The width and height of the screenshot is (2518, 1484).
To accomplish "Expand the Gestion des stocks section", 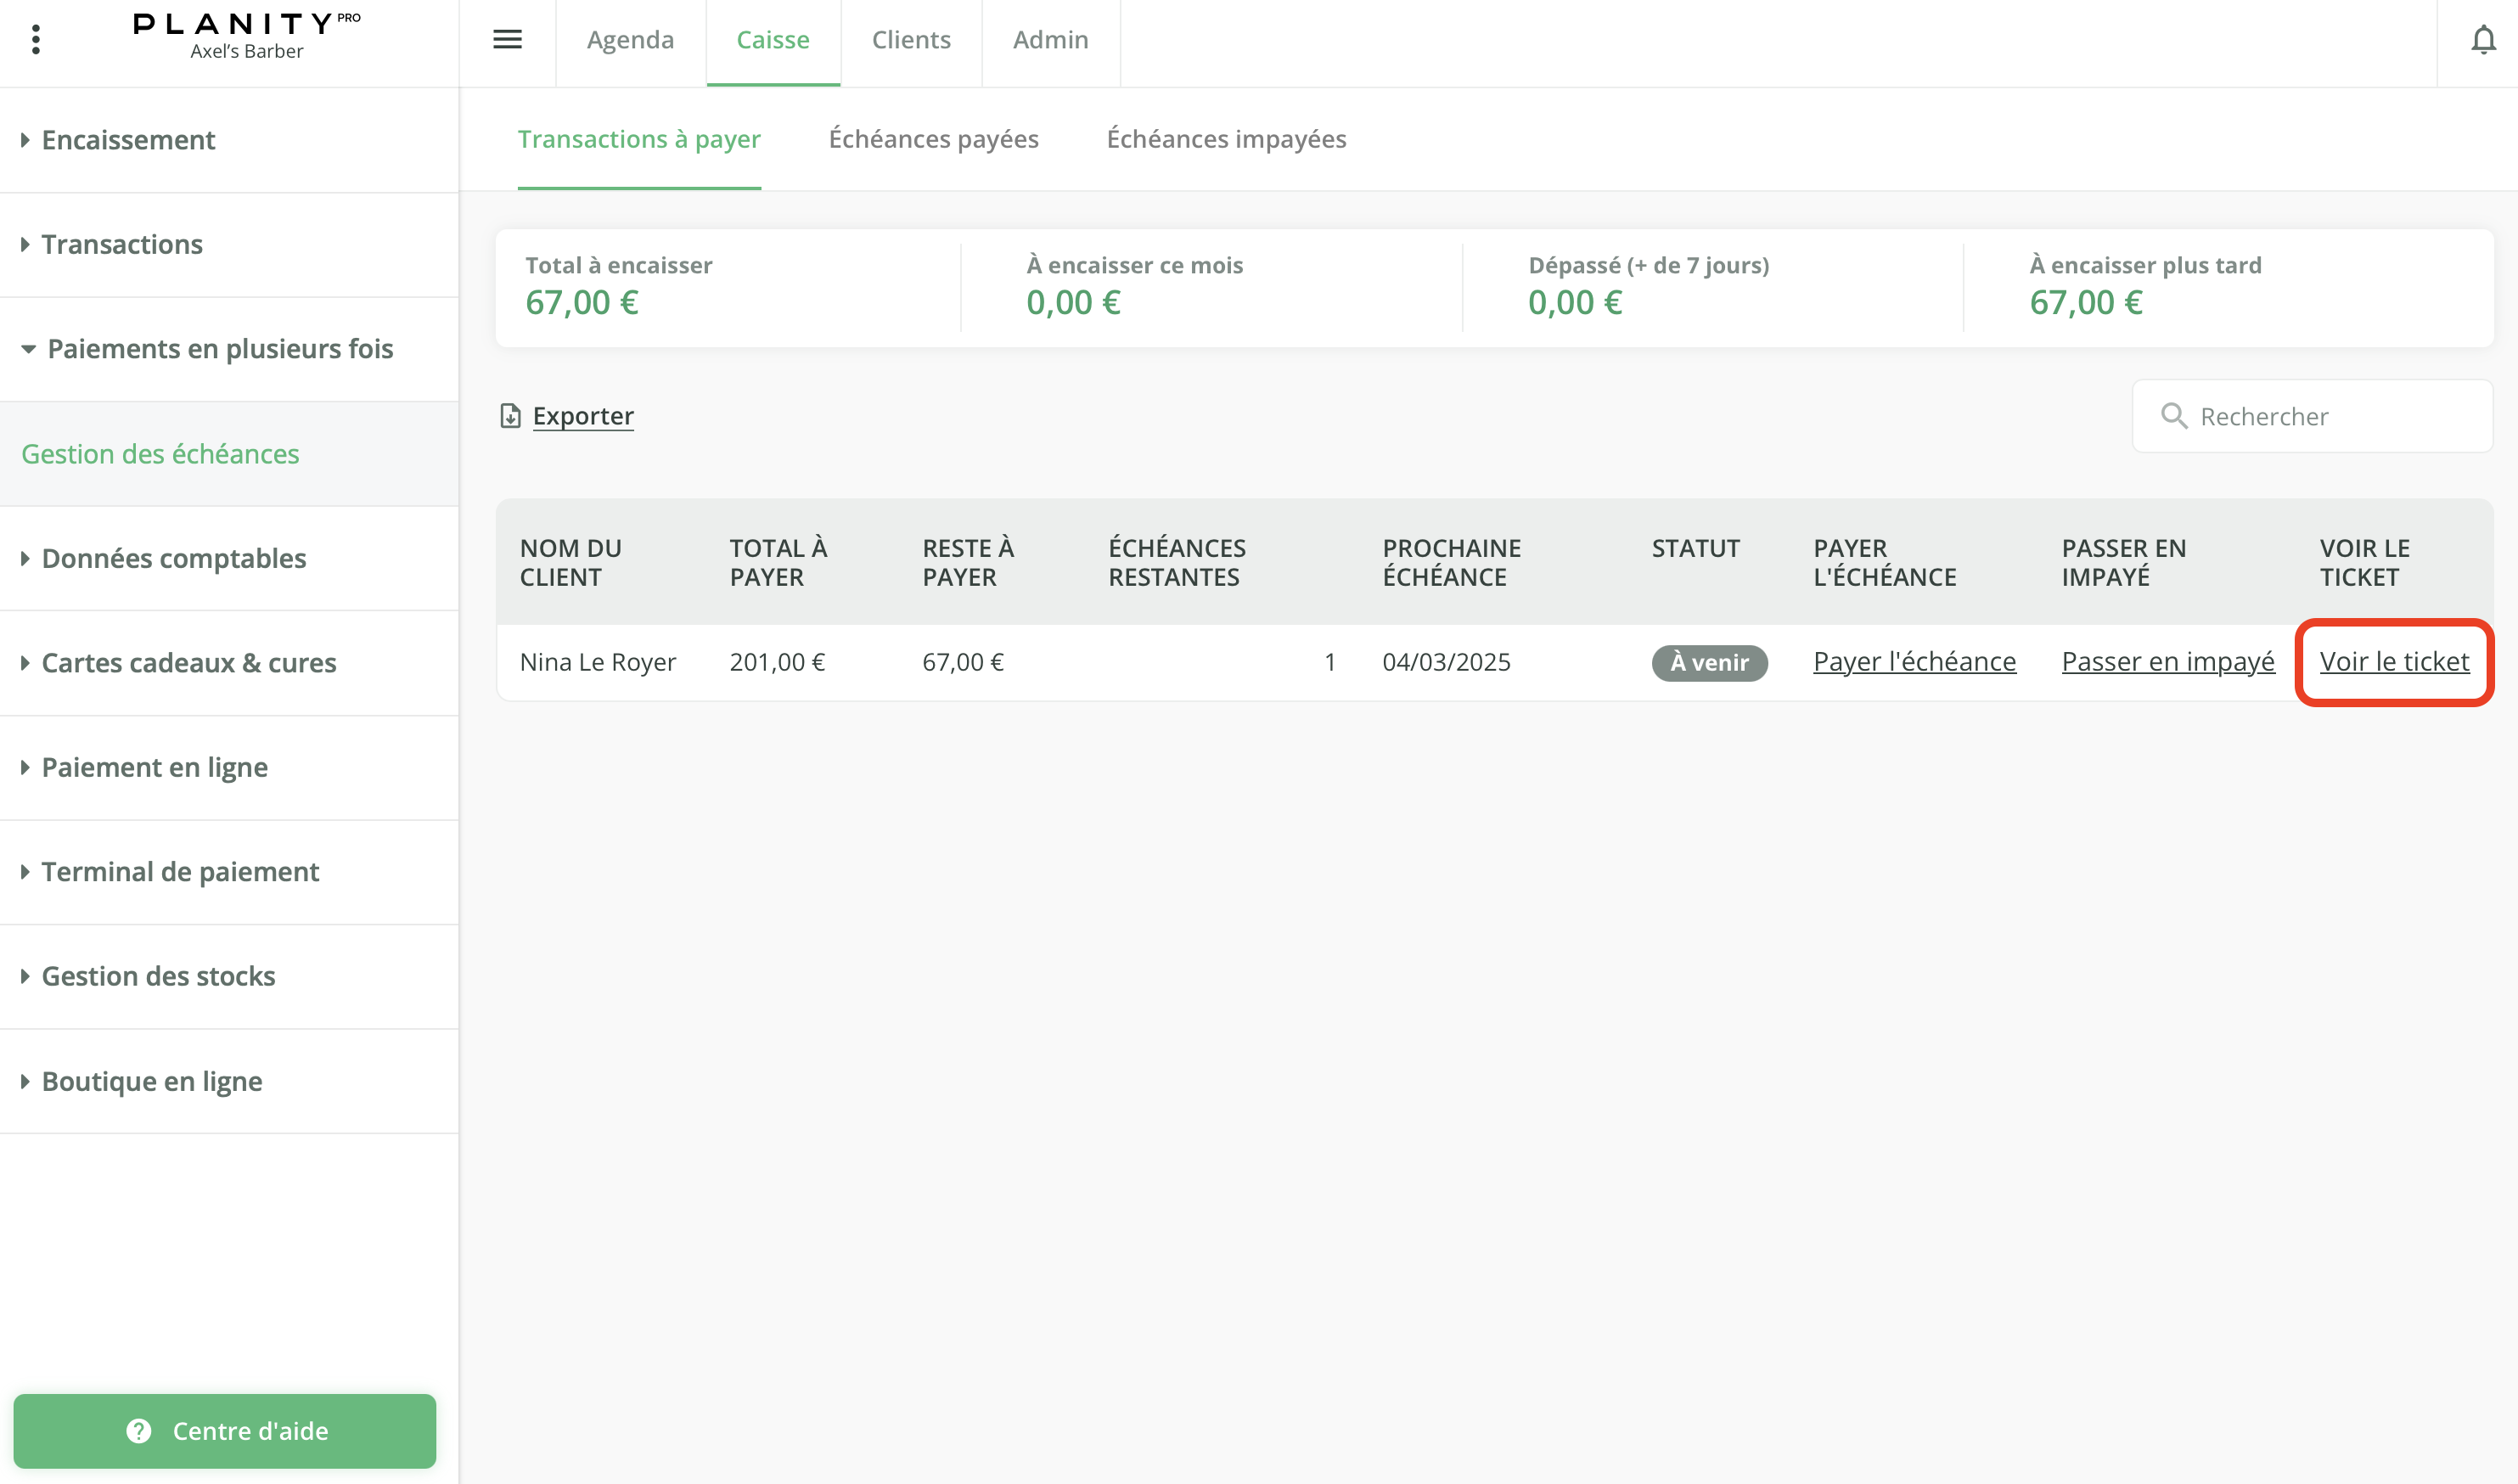I will click(158, 976).
